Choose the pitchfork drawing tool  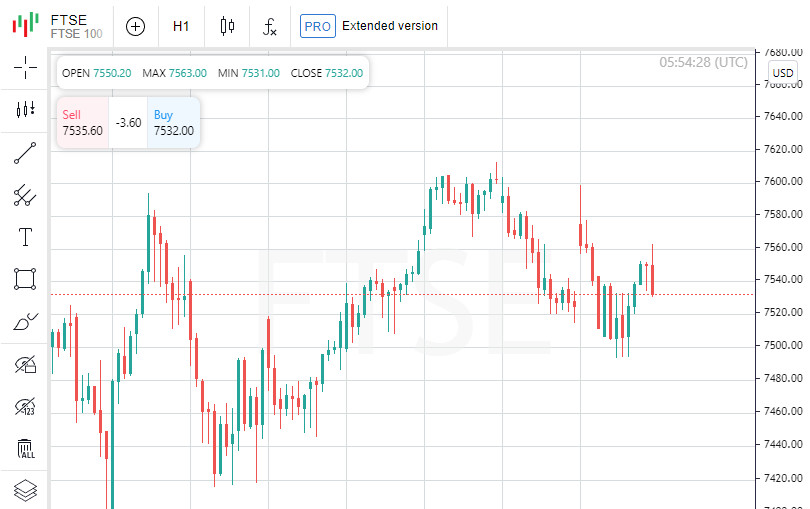pos(25,195)
